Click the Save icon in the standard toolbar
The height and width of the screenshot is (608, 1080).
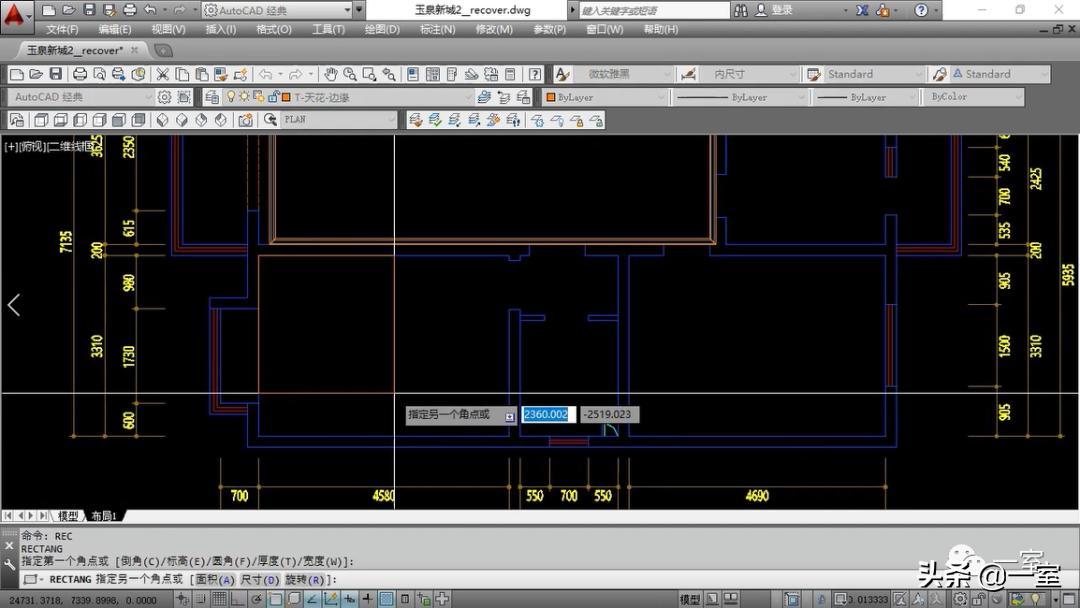(x=55, y=74)
